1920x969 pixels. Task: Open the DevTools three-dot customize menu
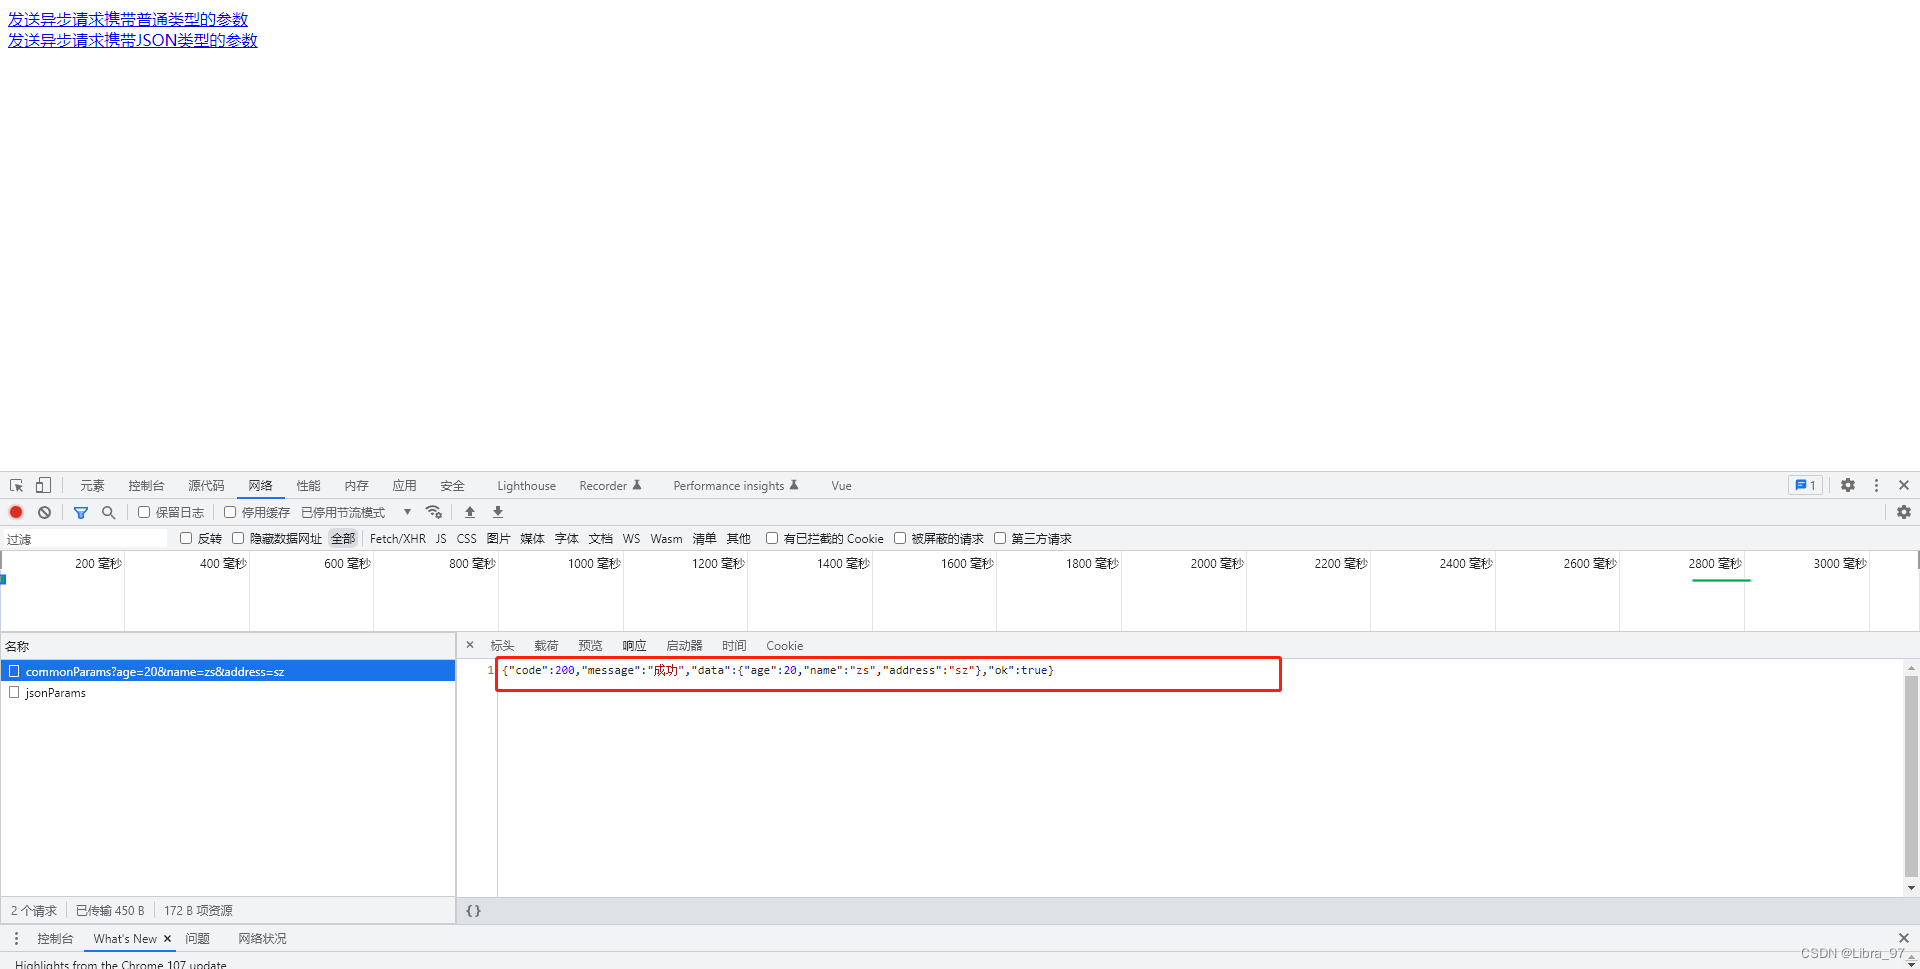(1876, 485)
